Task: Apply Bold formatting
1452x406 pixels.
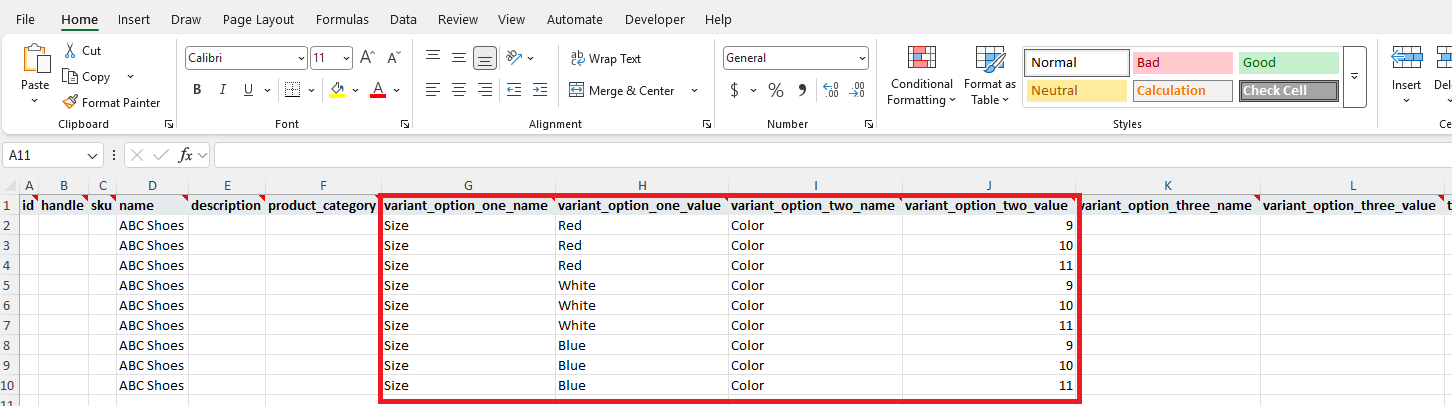Action: point(197,90)
